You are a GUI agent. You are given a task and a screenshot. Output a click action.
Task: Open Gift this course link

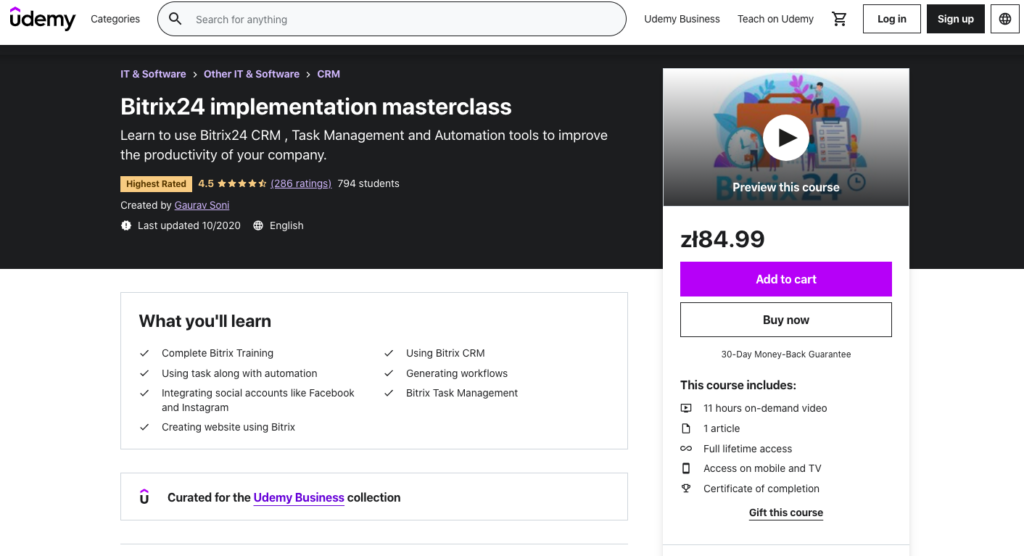786,513
